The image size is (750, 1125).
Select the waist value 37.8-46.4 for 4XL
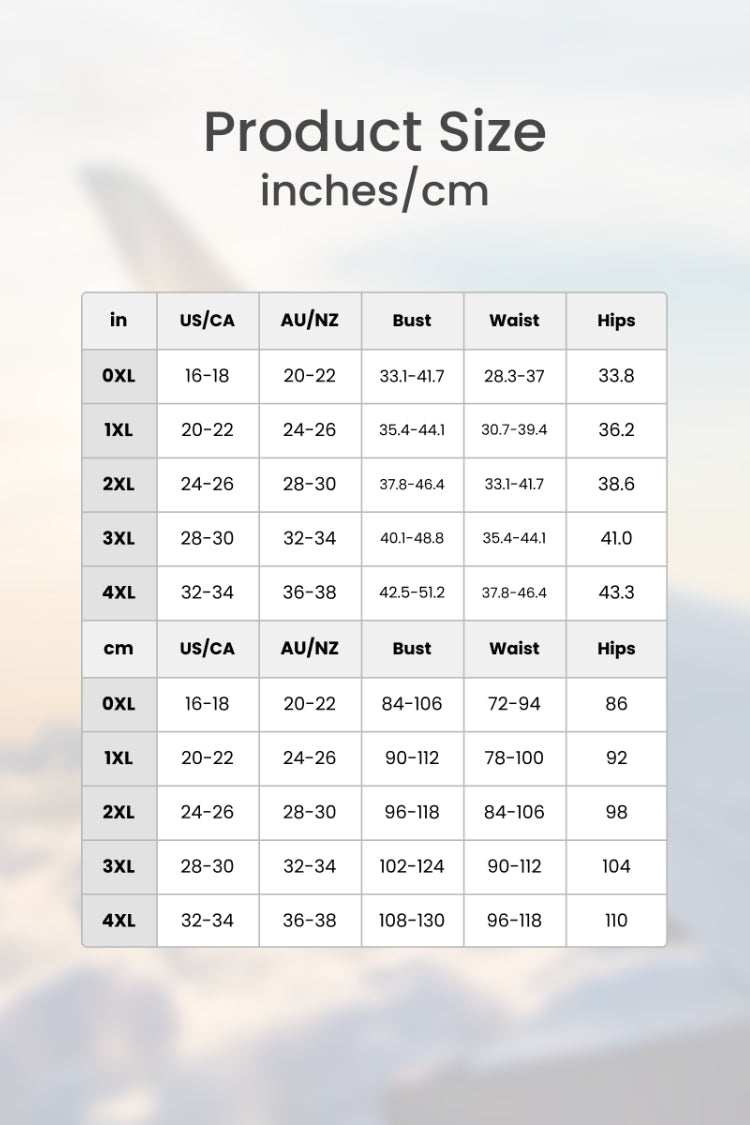[x=514, y=592]
